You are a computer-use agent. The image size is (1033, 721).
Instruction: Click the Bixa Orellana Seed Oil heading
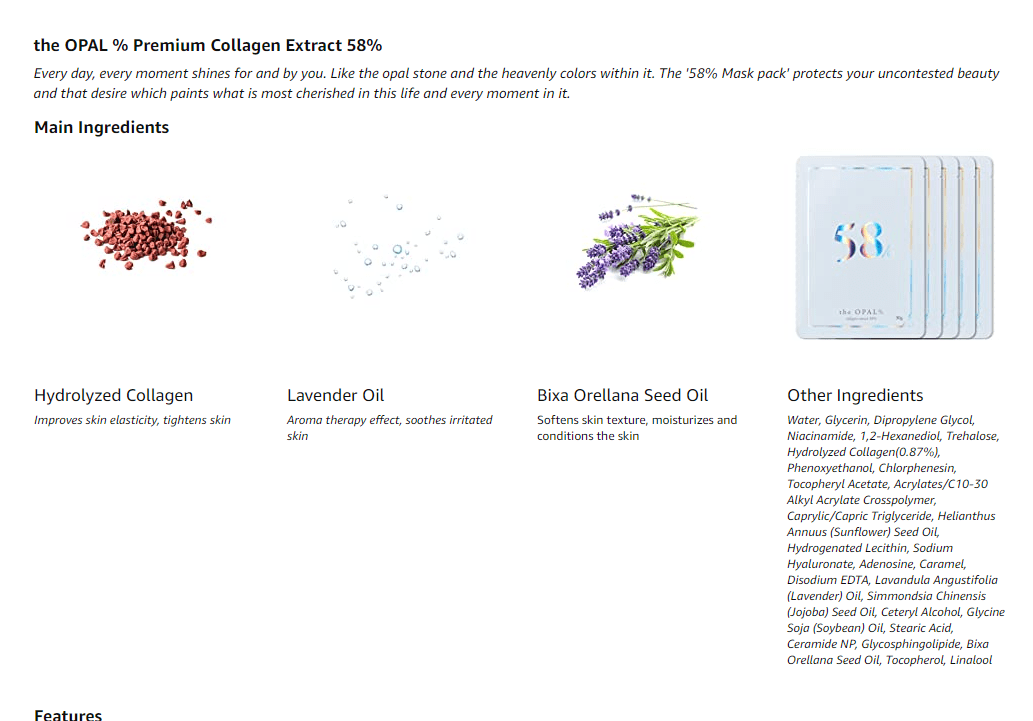(x=622, y=395)
